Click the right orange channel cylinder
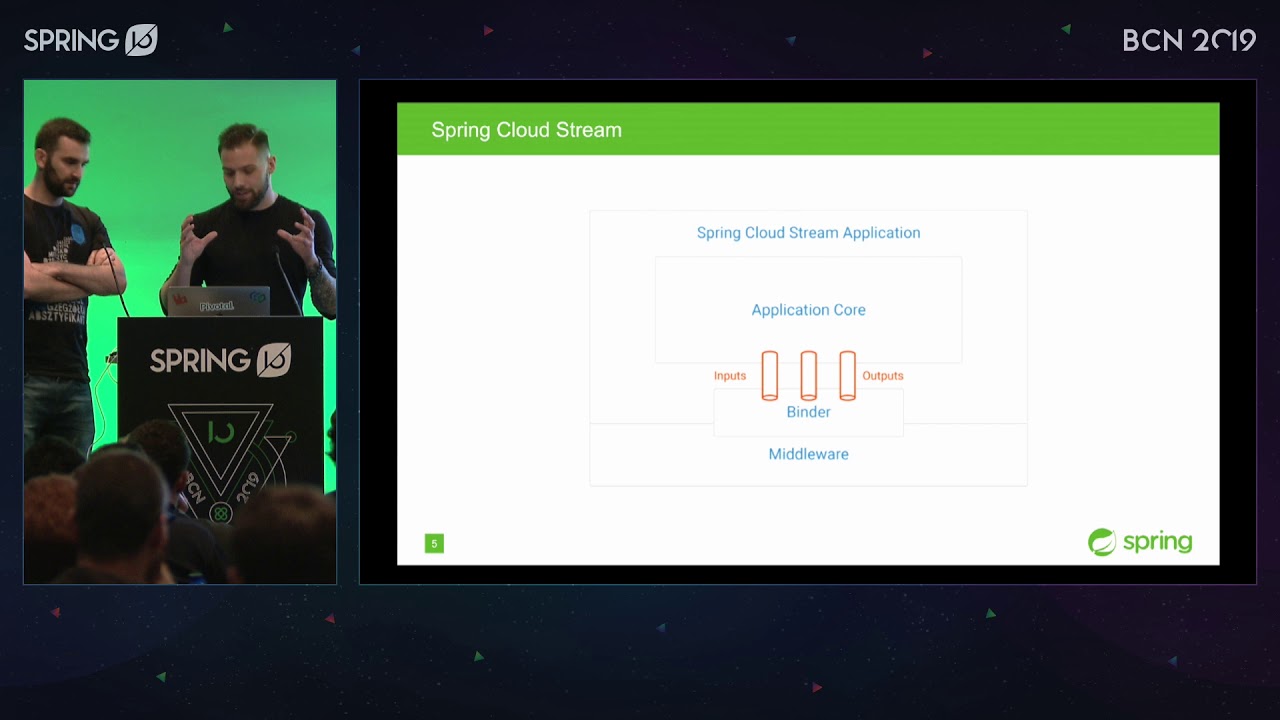Viewport: 1280px width, 720px height. click(x=848, y=375)
